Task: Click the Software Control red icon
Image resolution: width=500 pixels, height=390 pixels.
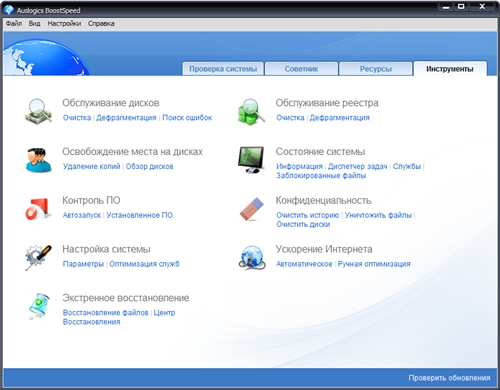Action: click(38, 209)
